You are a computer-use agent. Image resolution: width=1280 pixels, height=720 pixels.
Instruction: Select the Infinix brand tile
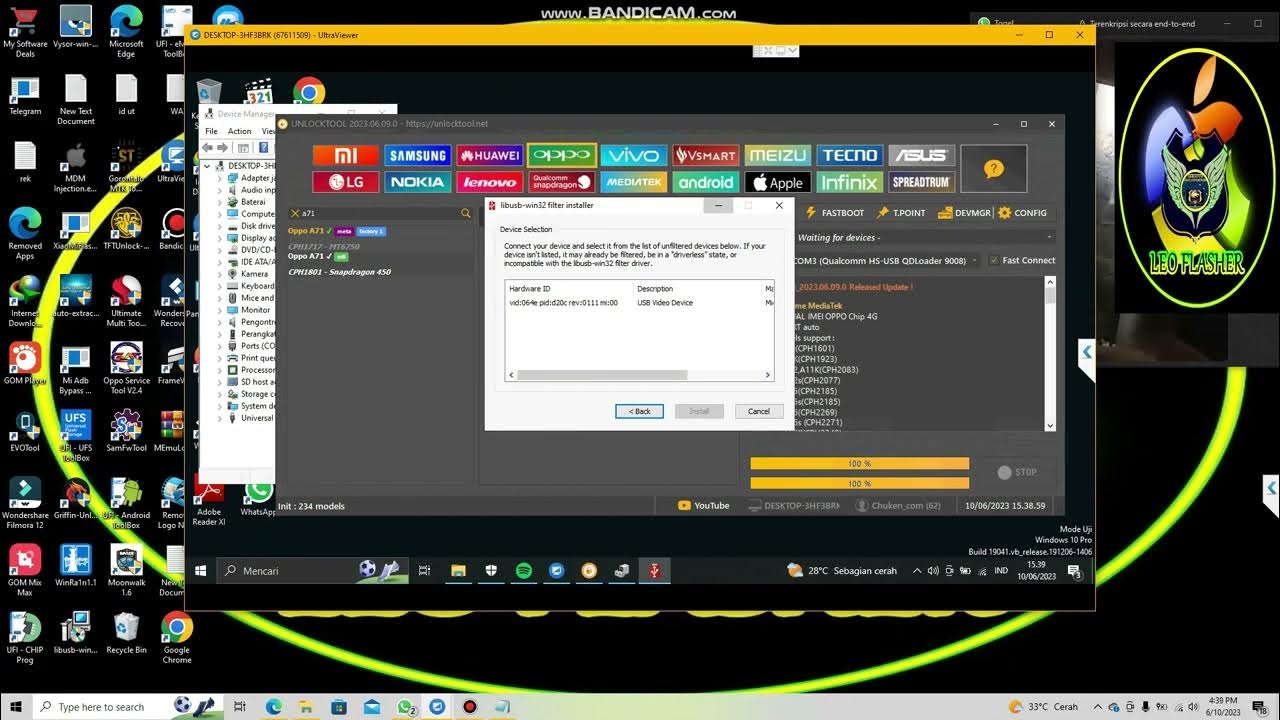[850, 182]
